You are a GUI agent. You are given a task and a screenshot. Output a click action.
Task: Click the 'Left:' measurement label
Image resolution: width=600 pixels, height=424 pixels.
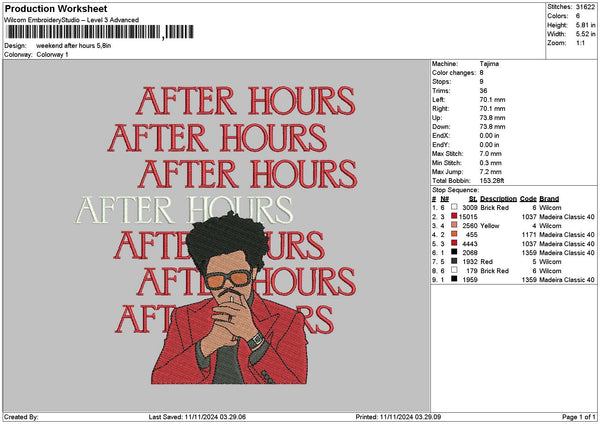[x=438, y=100]
